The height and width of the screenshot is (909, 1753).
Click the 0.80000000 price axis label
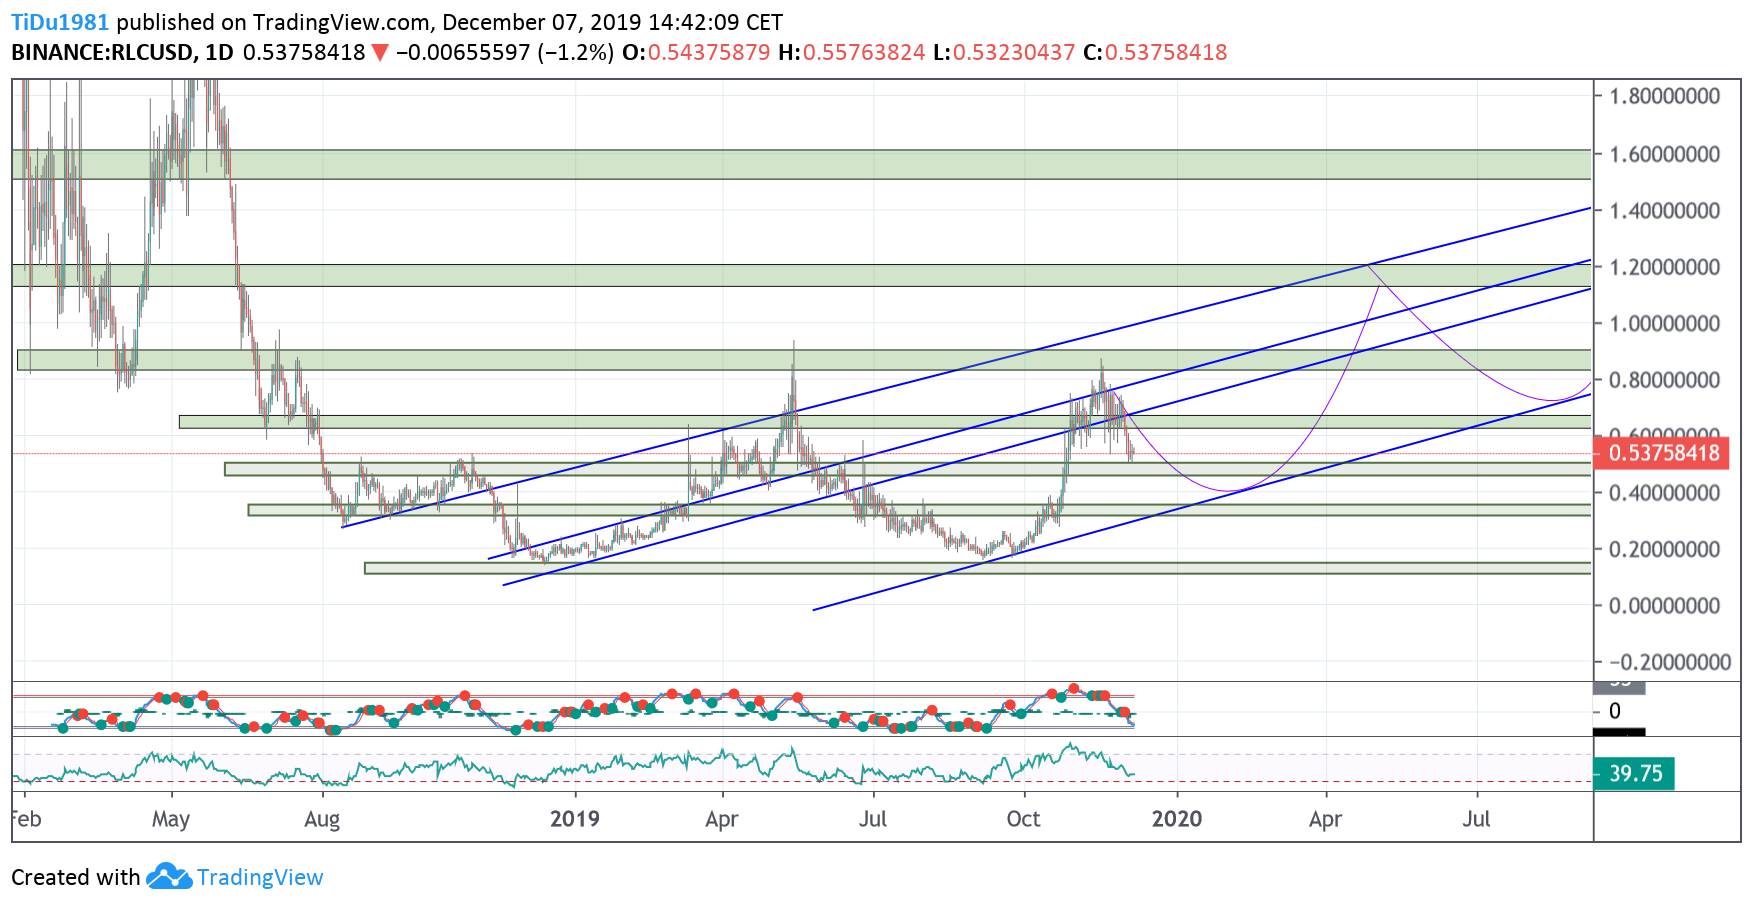pos(1664,380)
